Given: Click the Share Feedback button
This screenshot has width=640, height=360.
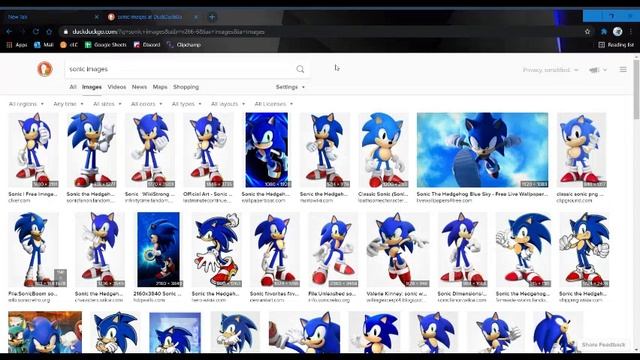Looking at the screenshot, I should (x=603, y=345).
